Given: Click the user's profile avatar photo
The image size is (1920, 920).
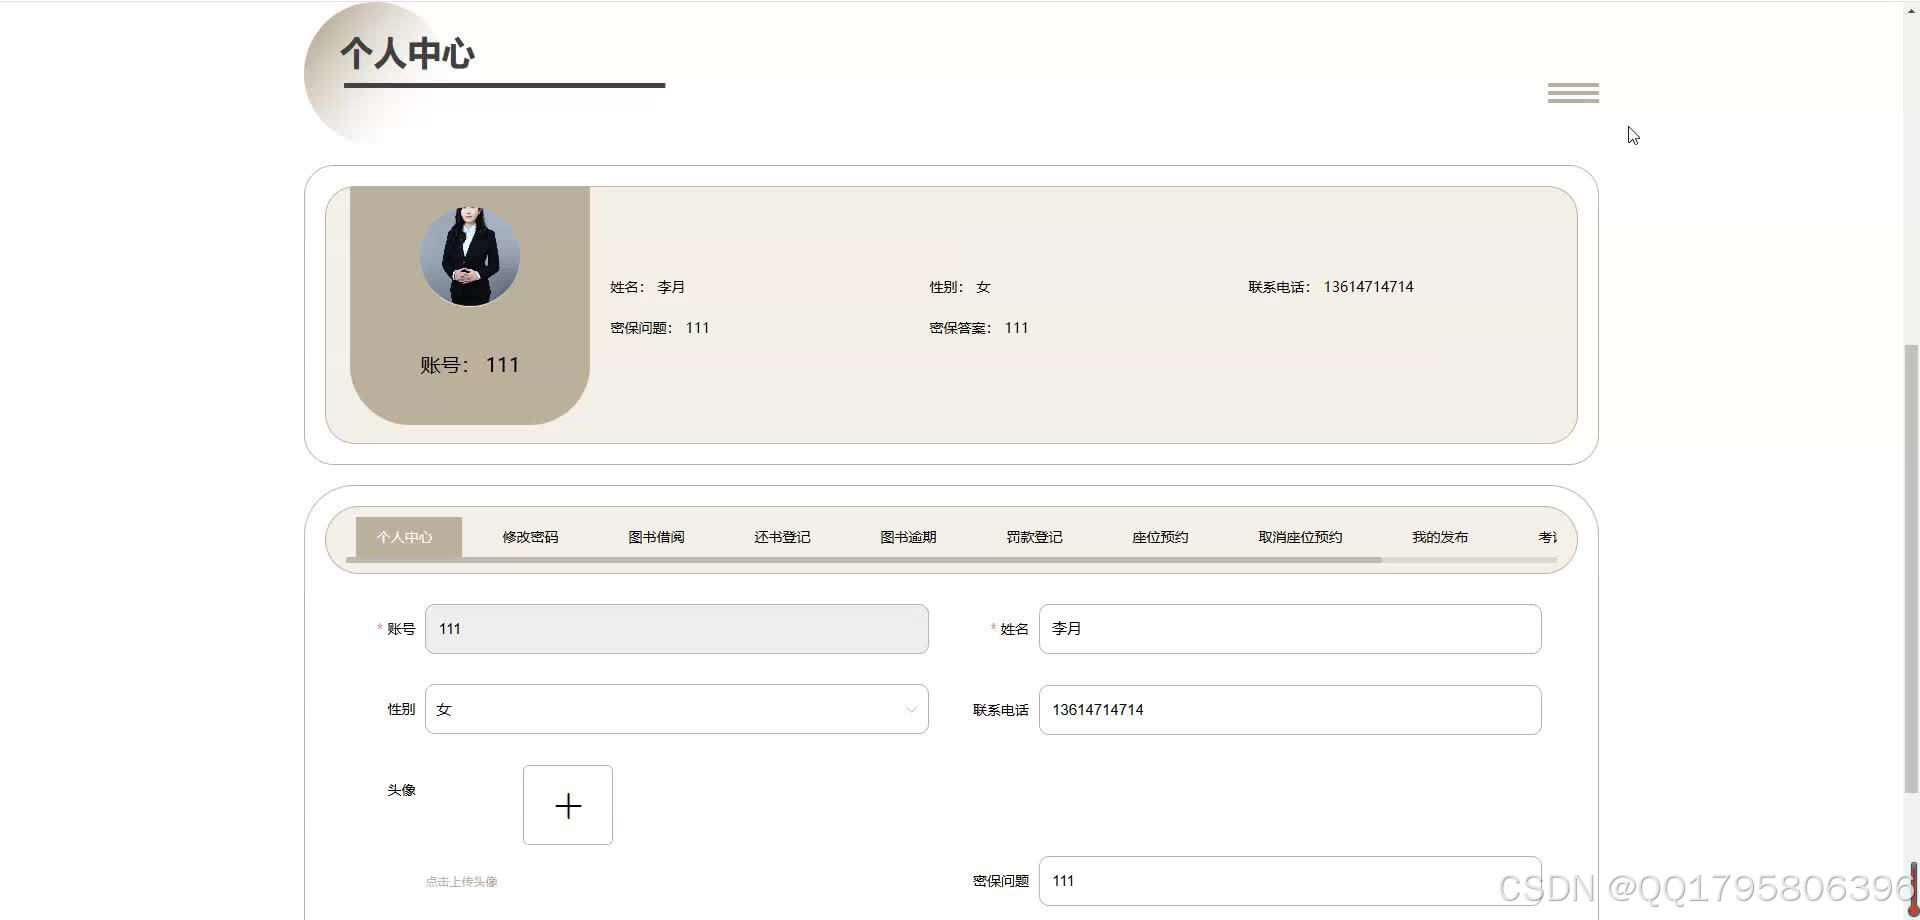Looking at the screenshot, I should [469, 253].
